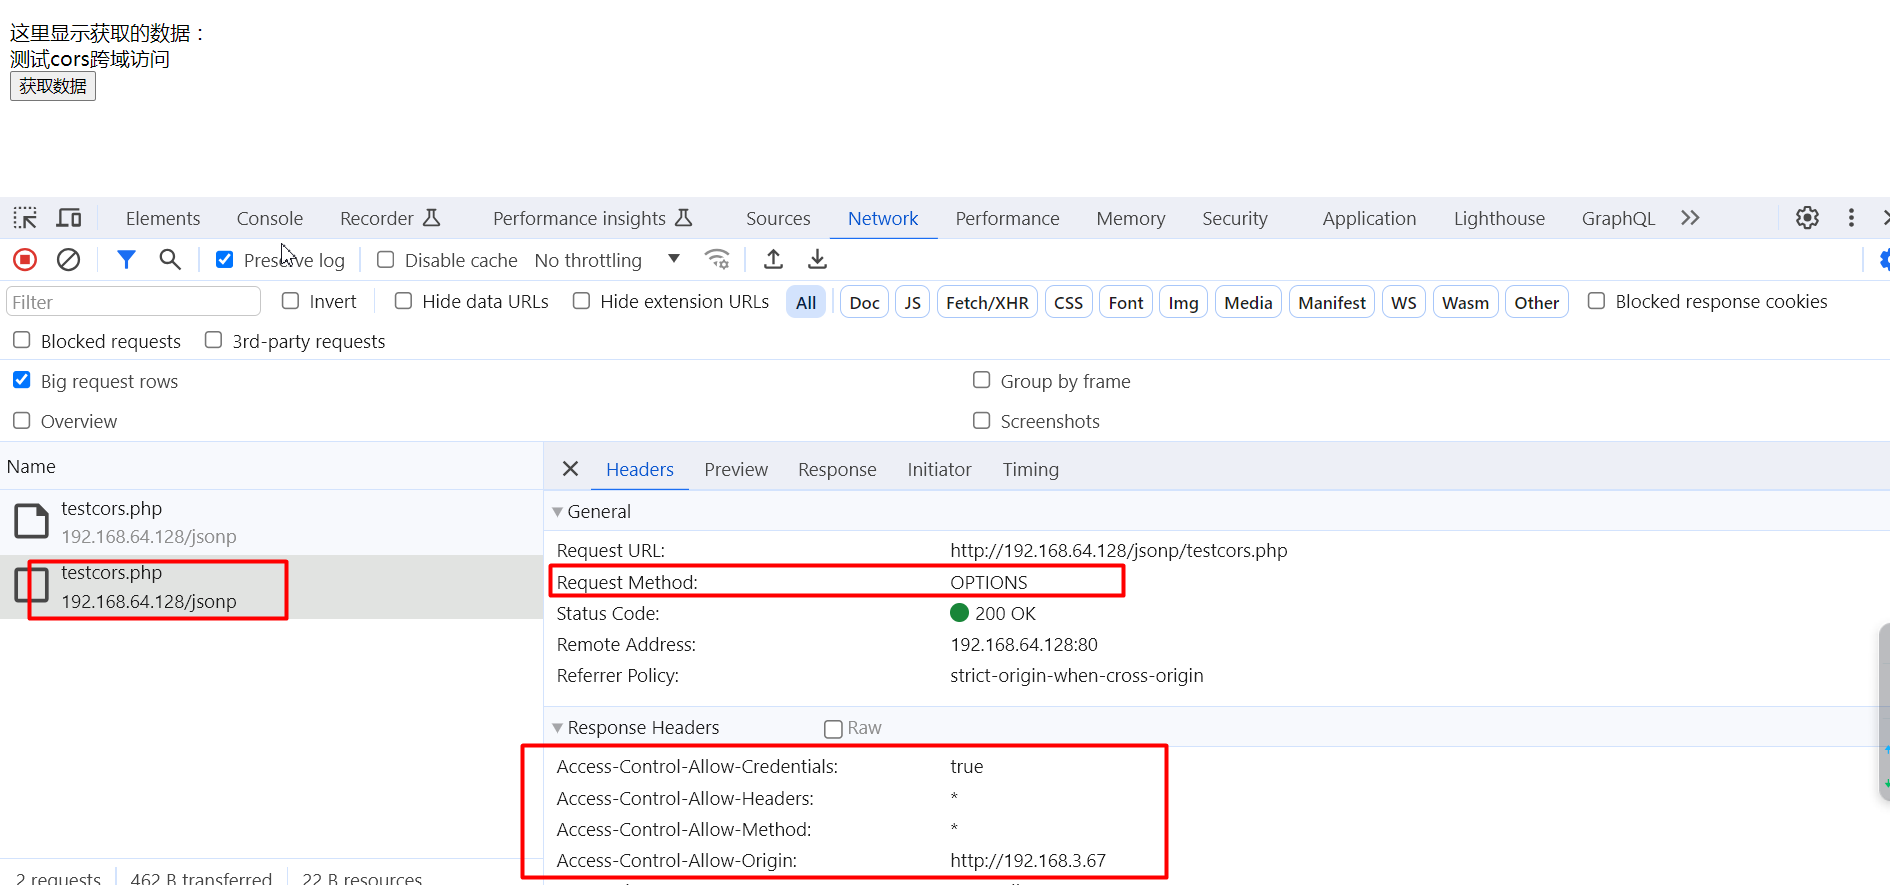Switch to Response tab of request
1890x885 pixels.
click(x=837, y=469)
